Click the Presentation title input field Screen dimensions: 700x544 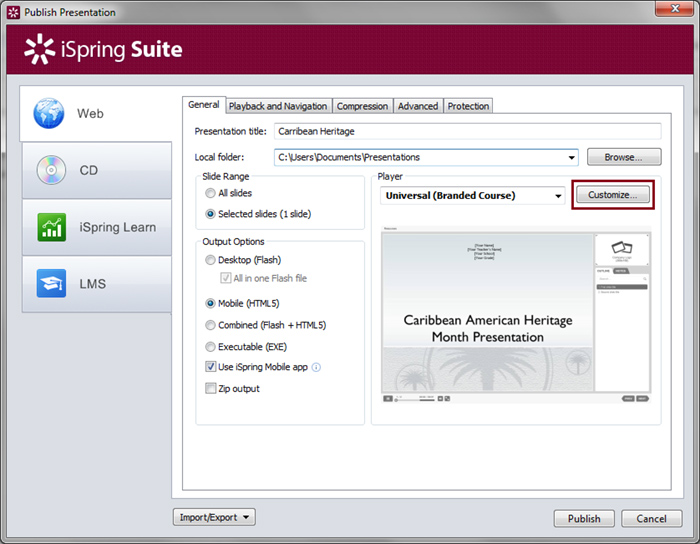tap(467, 131)
